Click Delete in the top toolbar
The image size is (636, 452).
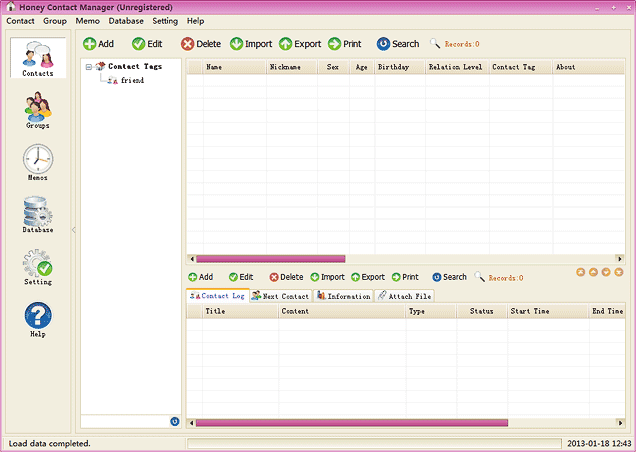coord(201,44)
